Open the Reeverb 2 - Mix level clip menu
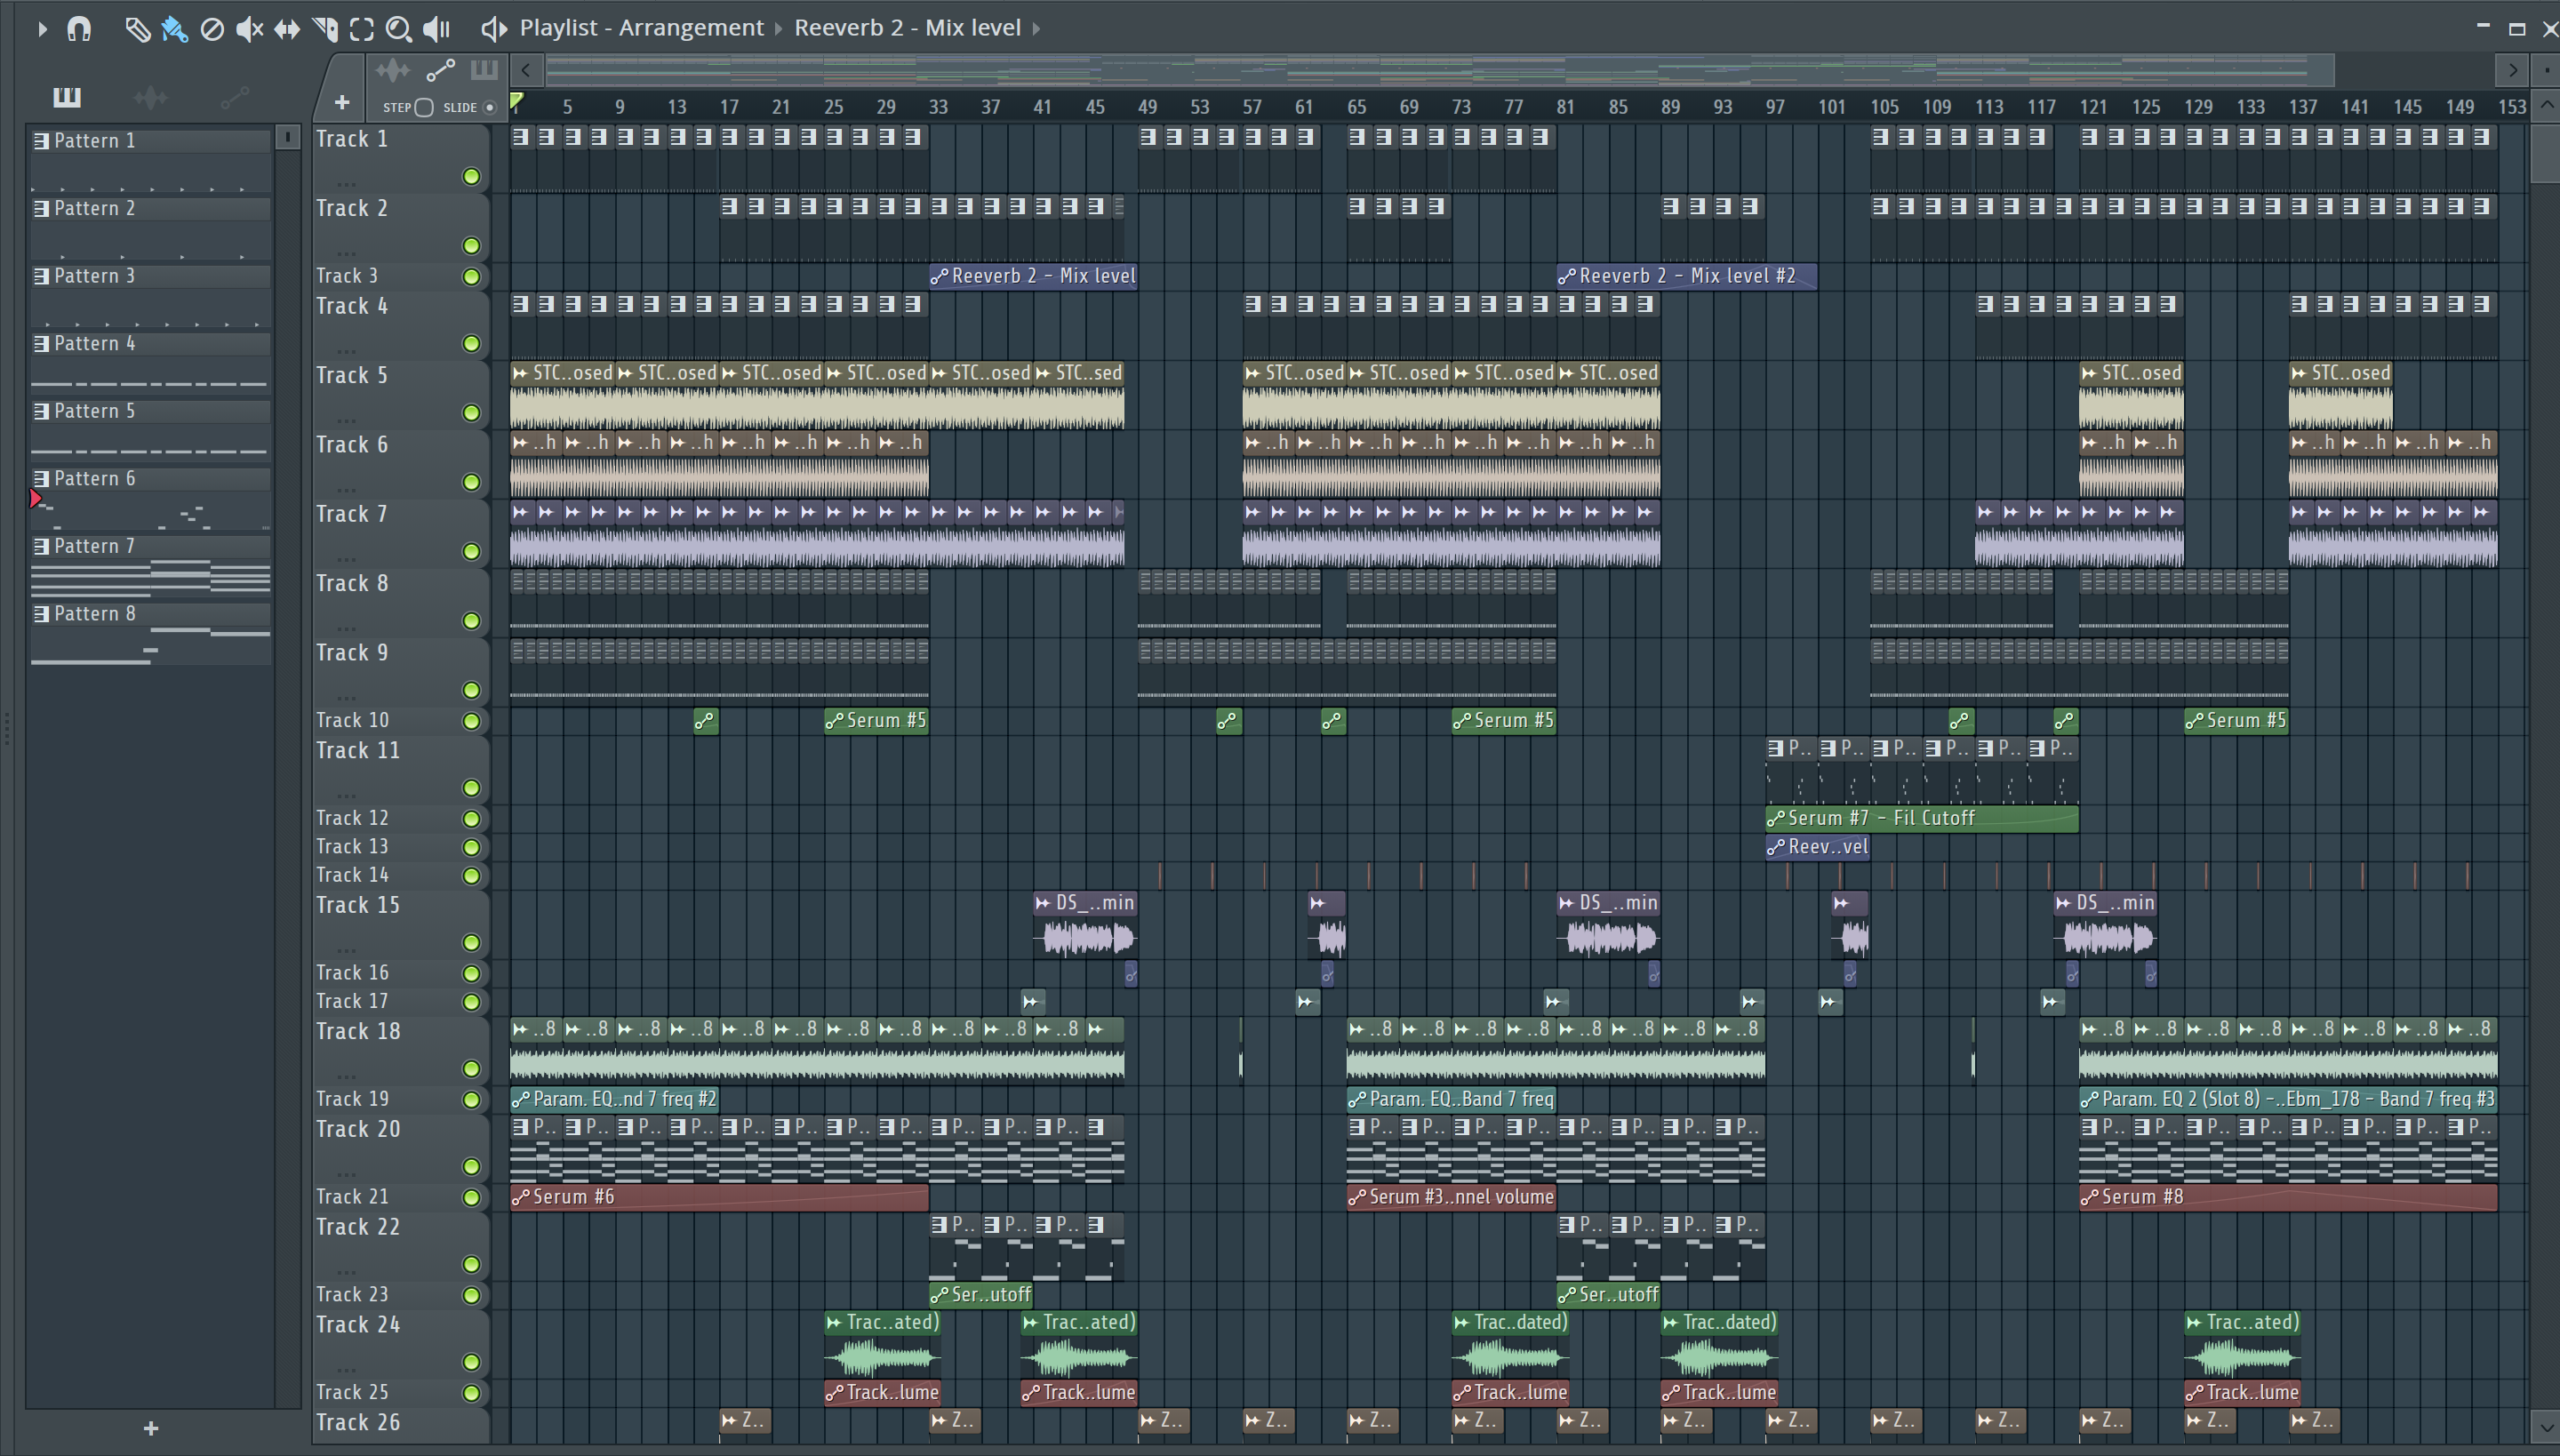Viewport: 2560px width, 1456px height. pos(907,28)
